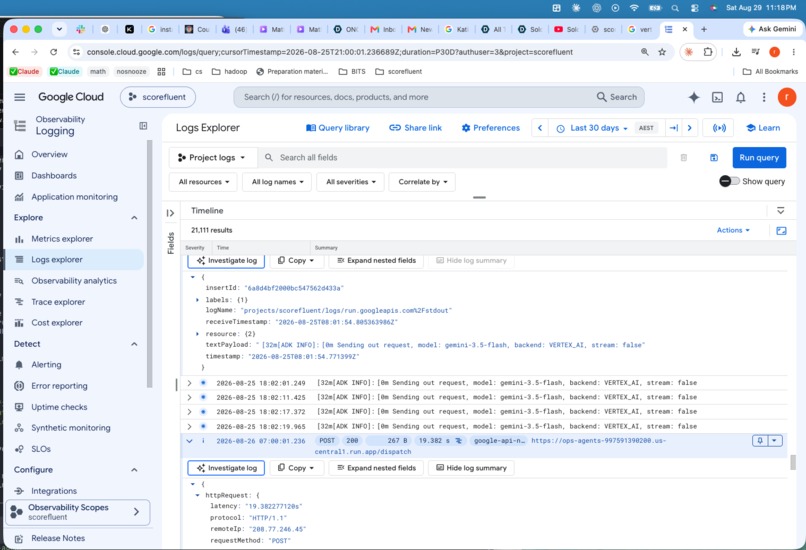Click lower Expand nested fields button

[376, 468]
